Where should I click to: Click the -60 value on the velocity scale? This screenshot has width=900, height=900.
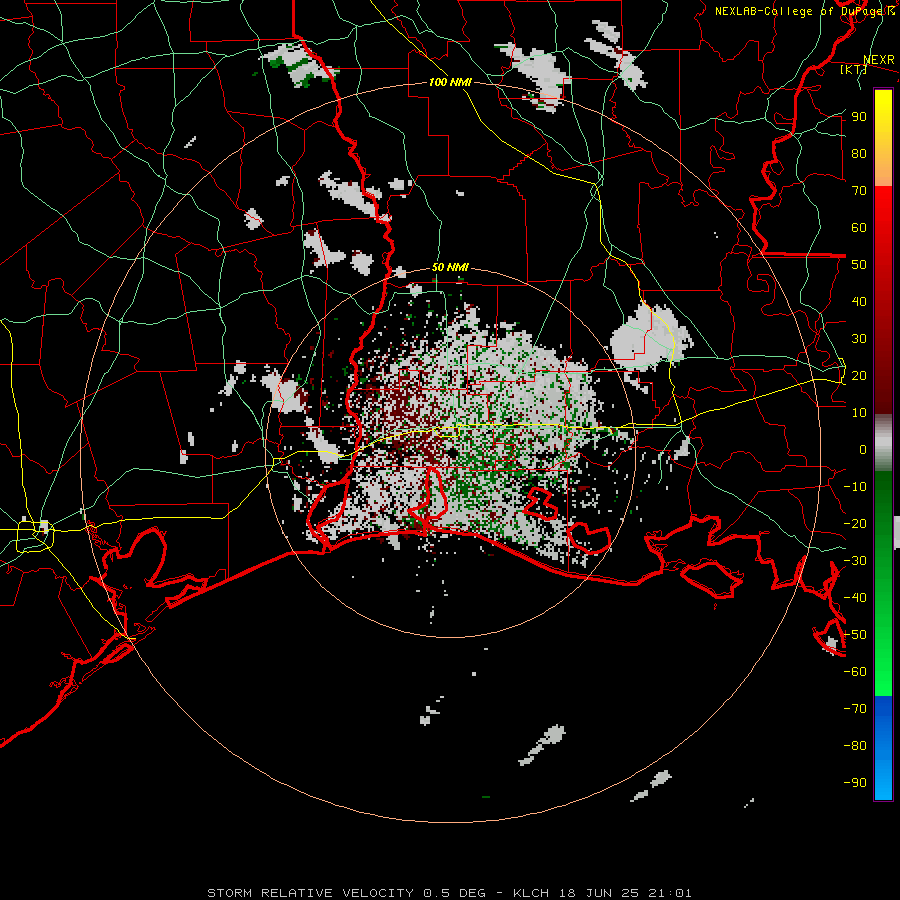coord(855,672)
